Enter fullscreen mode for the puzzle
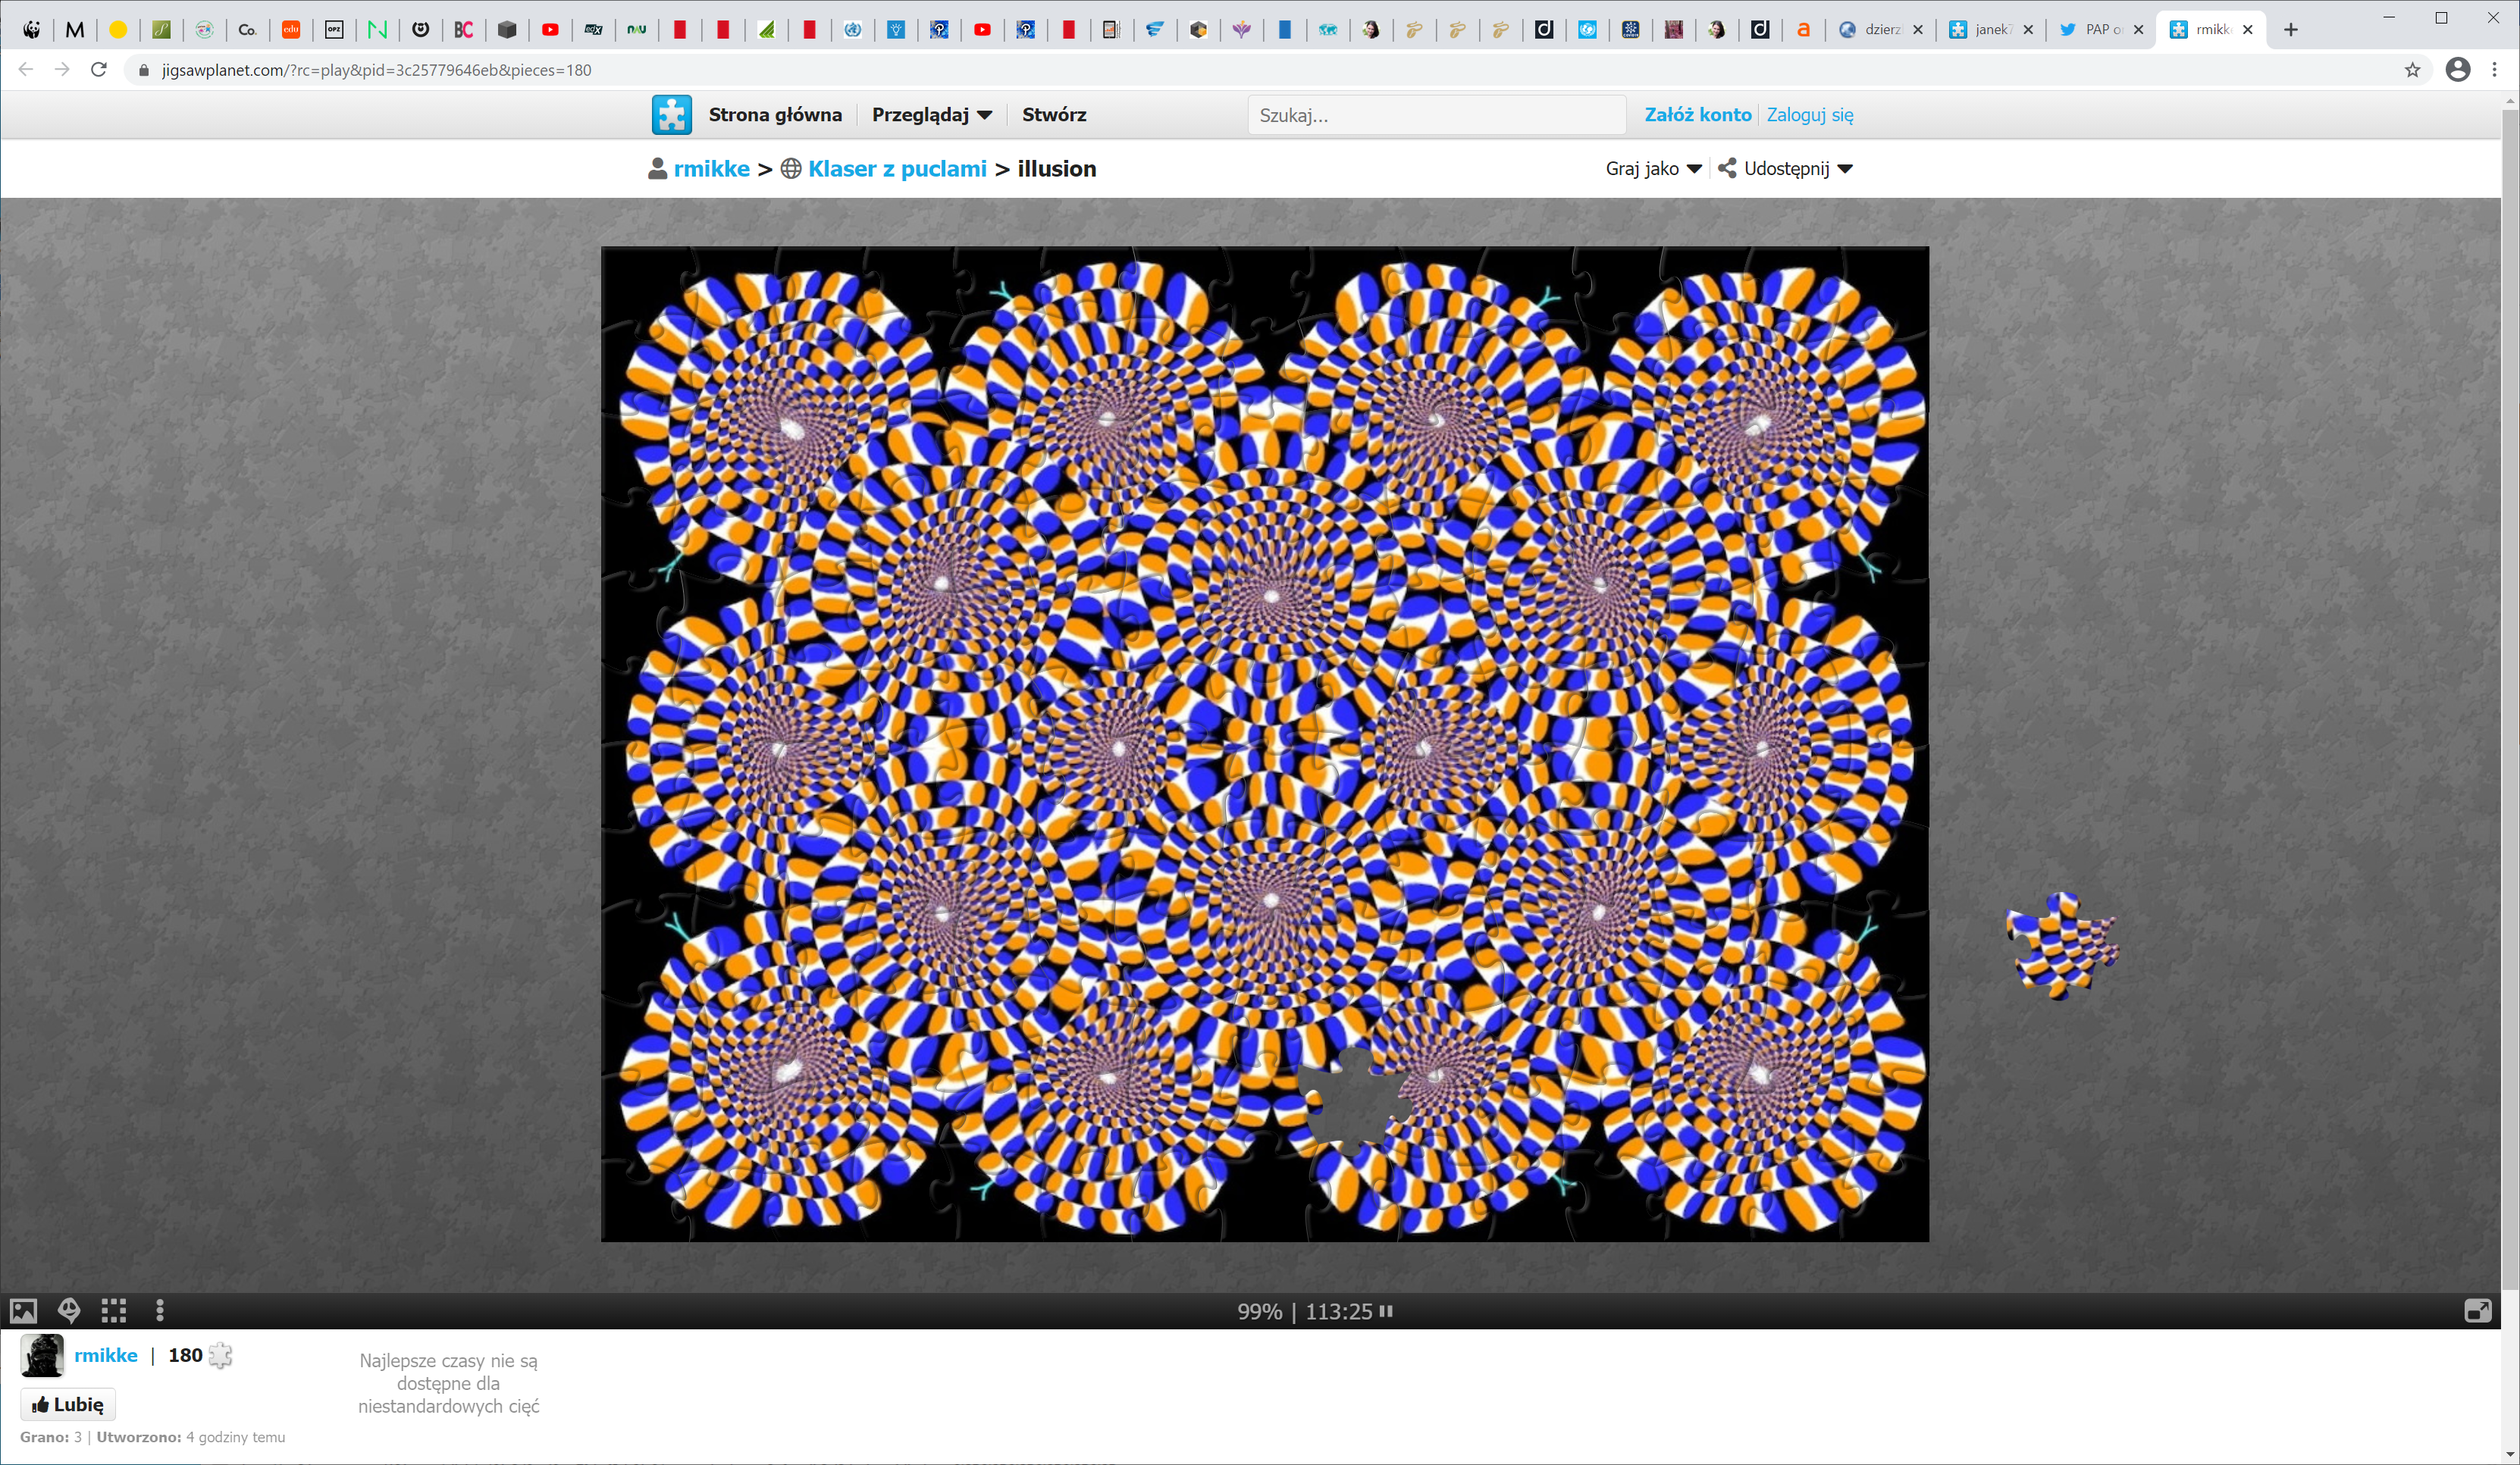 pos(2477,1311)
